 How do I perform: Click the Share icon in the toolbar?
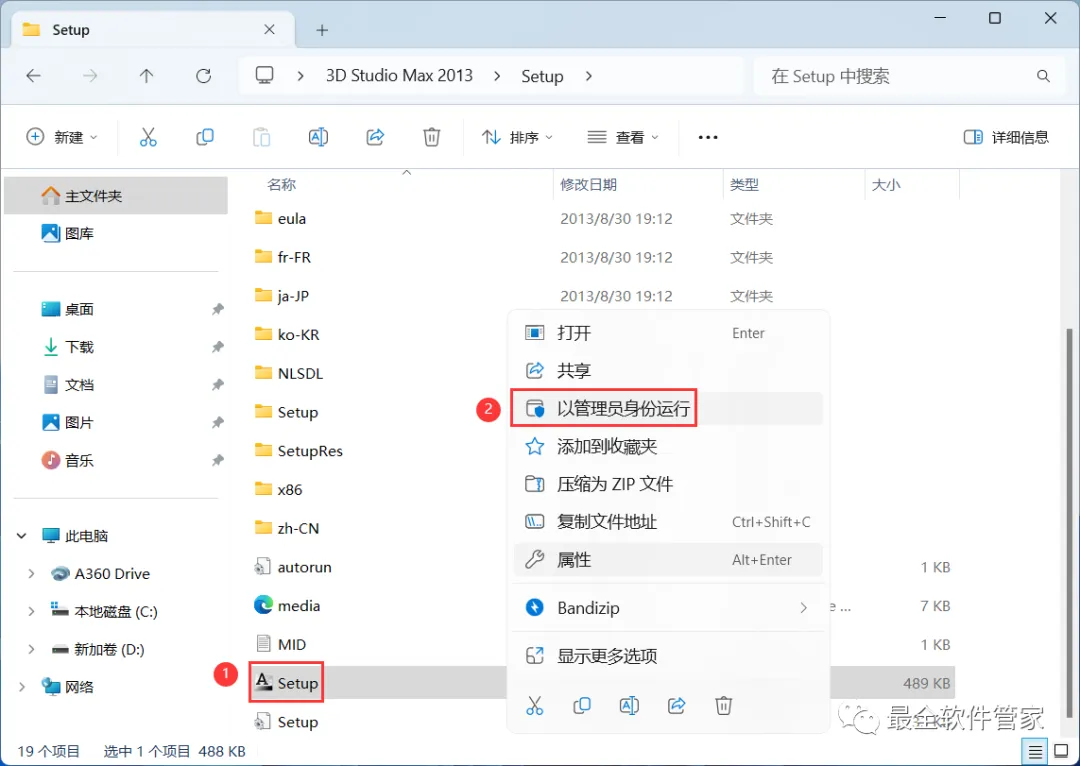375,137
